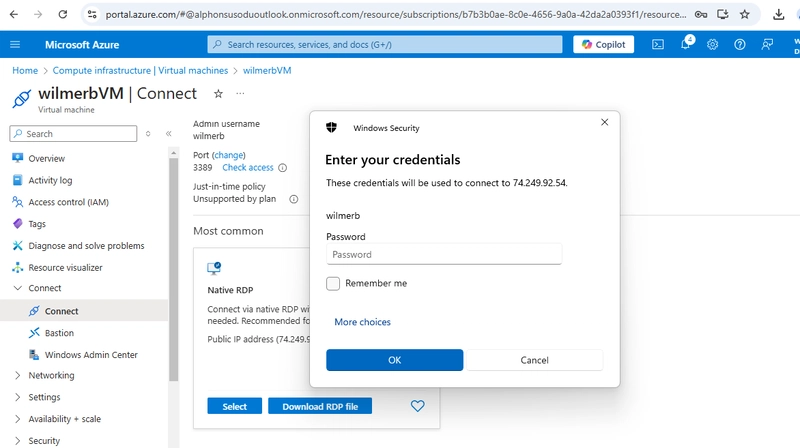The image size is (800, 448).
Task: Click Cancel in the credentials dialog
Action: tap(534, 360)
